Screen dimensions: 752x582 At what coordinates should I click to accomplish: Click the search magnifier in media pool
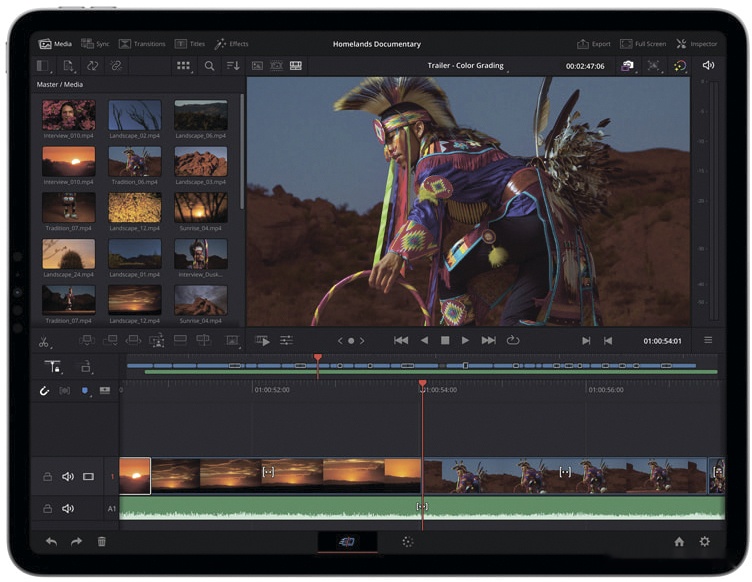[209, 66]
